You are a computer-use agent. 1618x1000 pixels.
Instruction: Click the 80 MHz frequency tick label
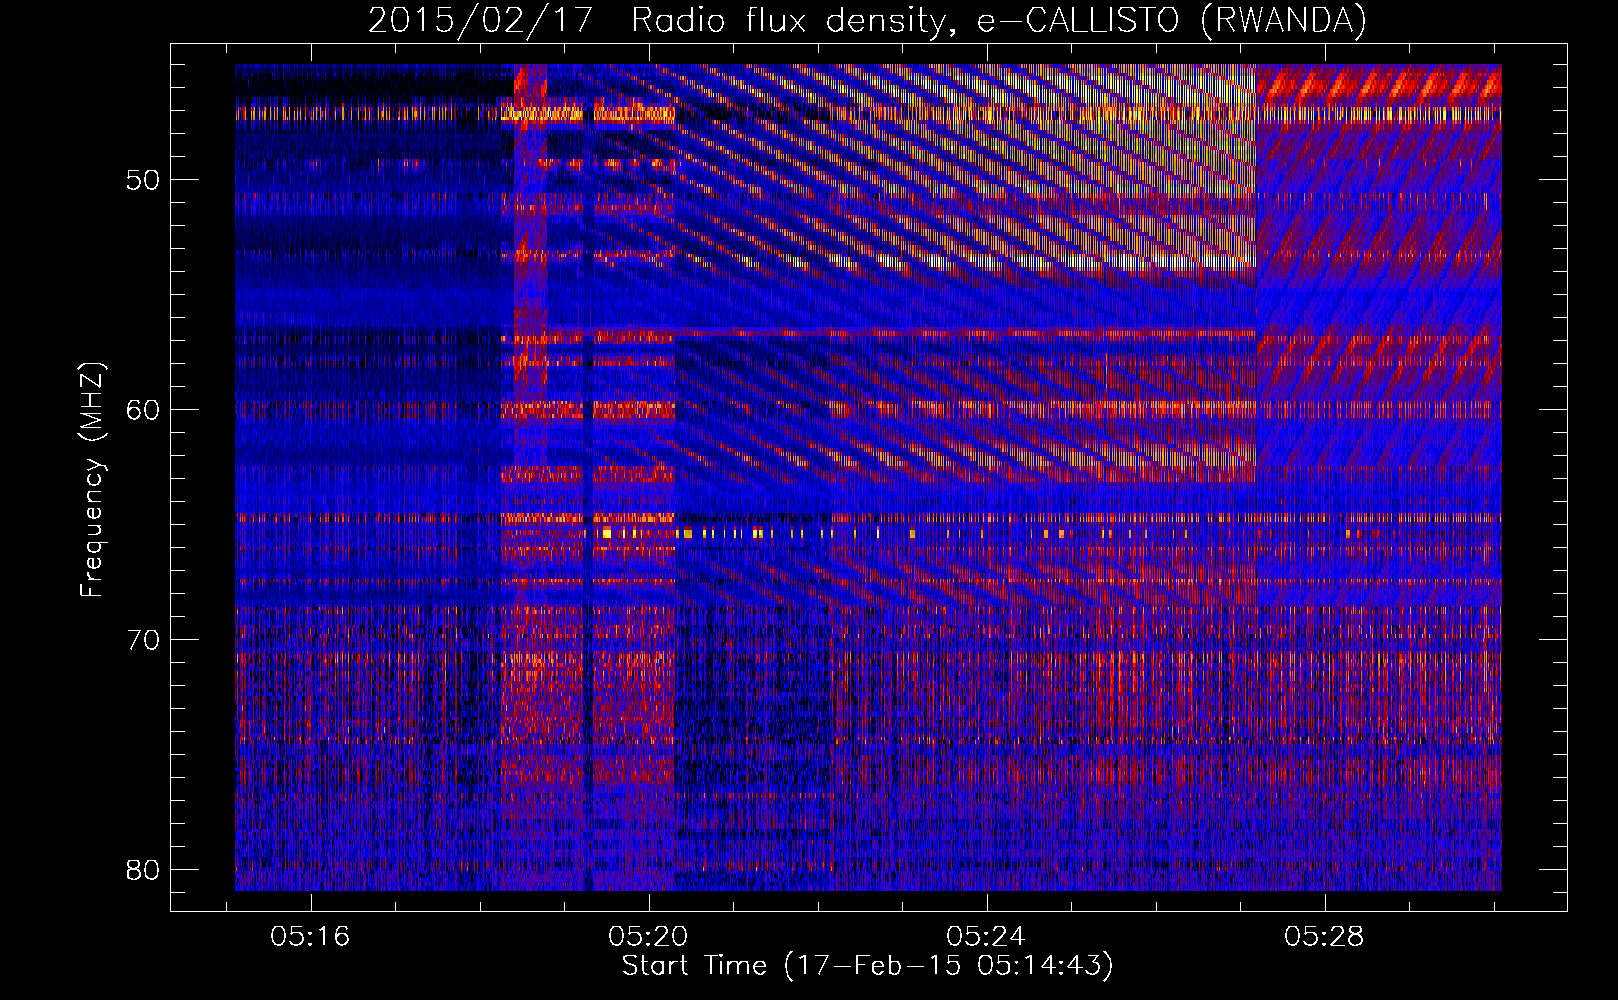point(143,870)
